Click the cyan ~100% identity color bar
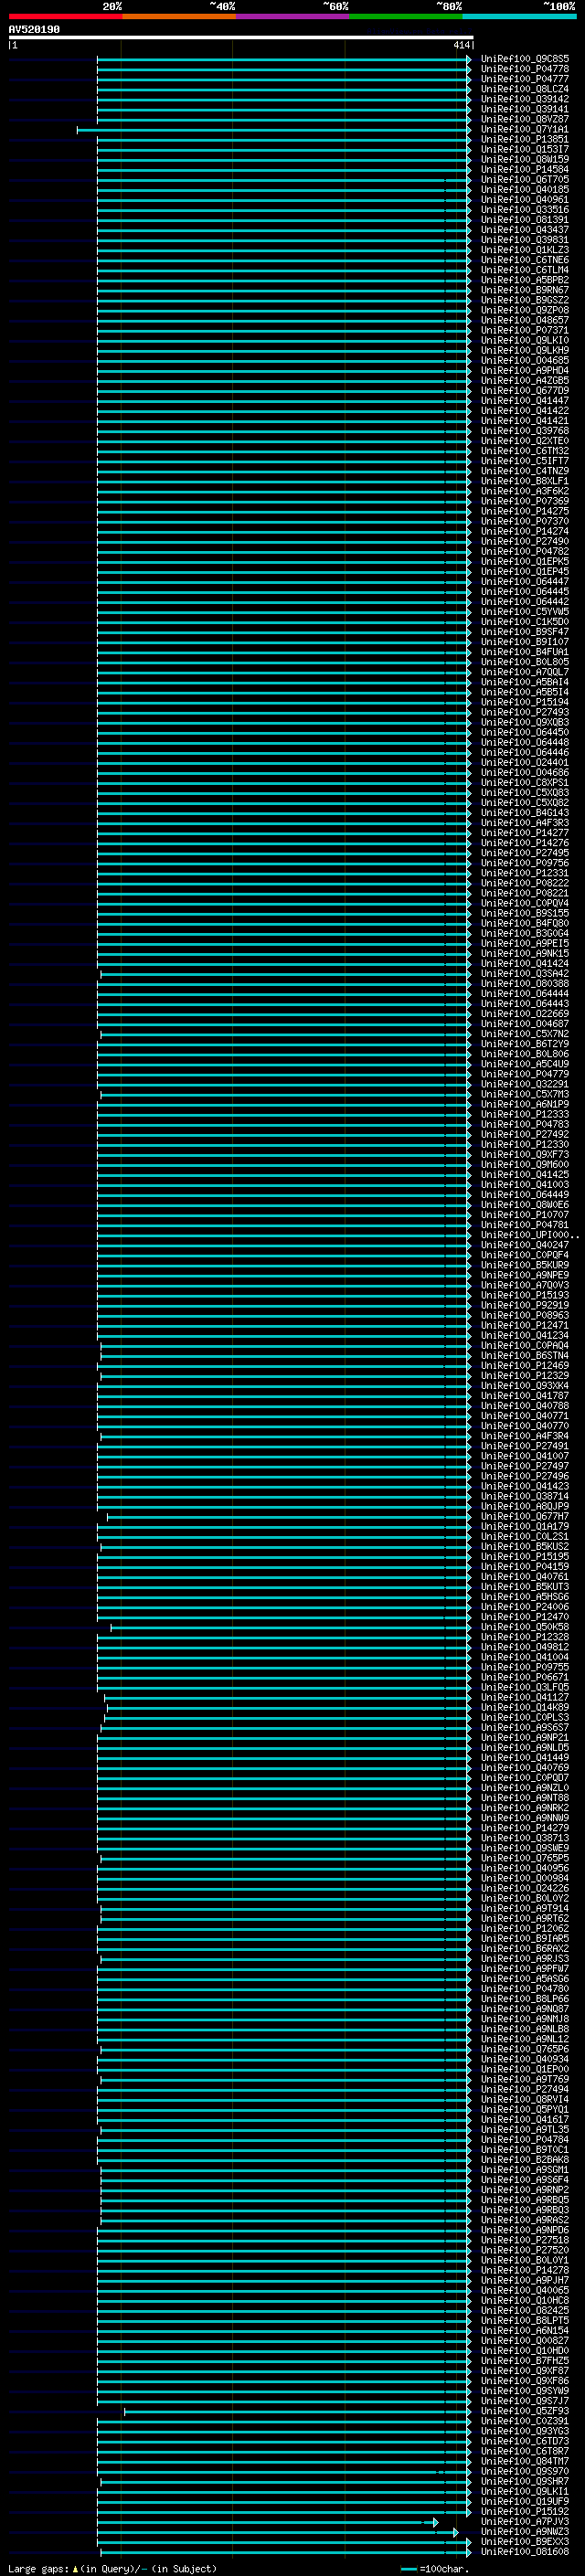The image size is (585, 2576). [x=519, y=16]
